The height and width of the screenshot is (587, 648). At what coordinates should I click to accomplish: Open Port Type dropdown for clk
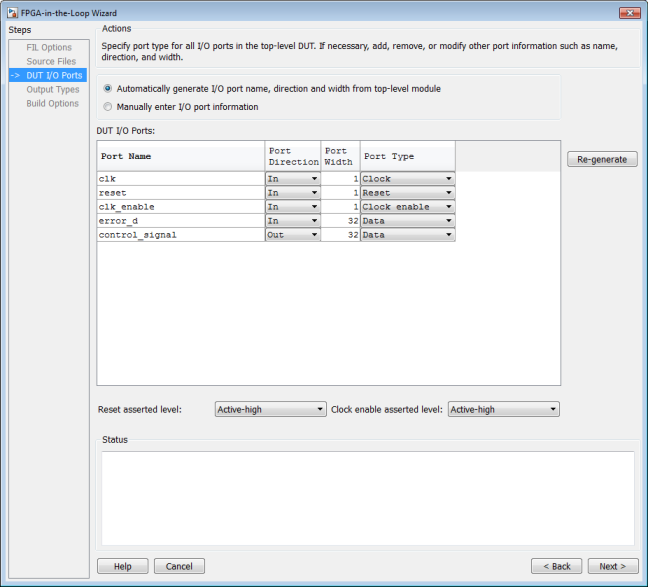coord(407,179)
